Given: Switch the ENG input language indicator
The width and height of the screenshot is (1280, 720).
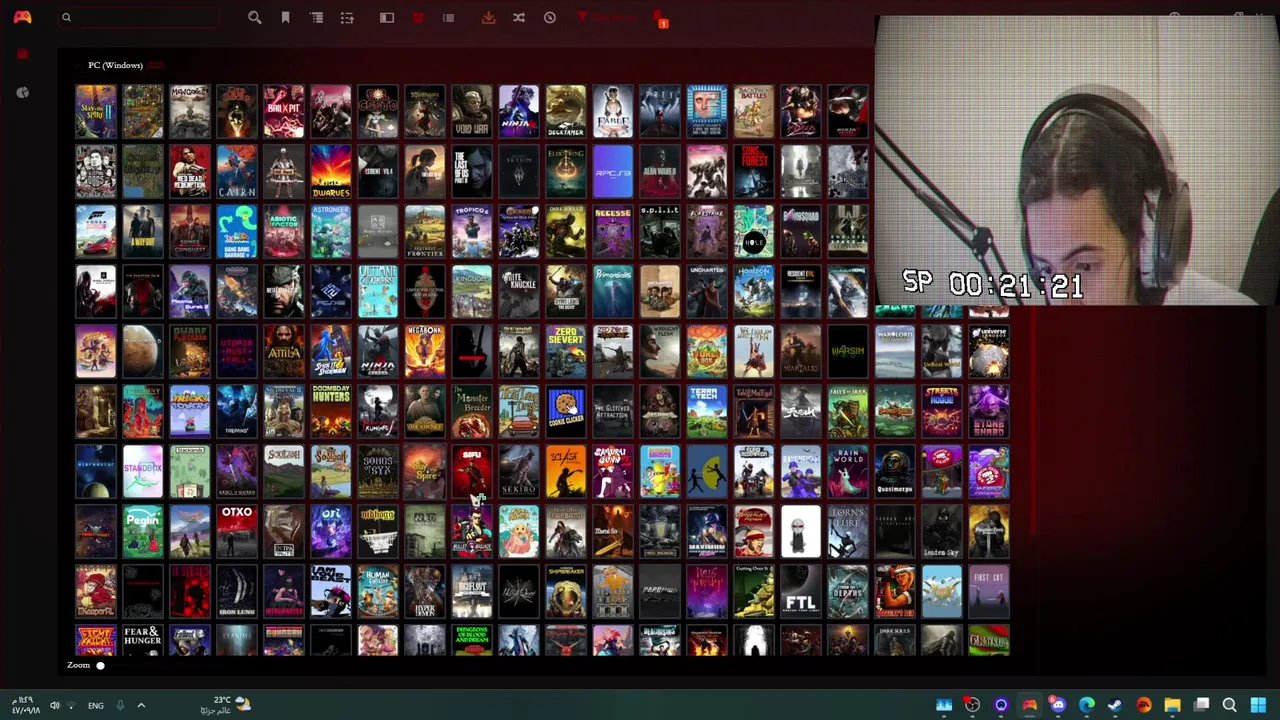Looking at the screenshot, I should 95,705.
